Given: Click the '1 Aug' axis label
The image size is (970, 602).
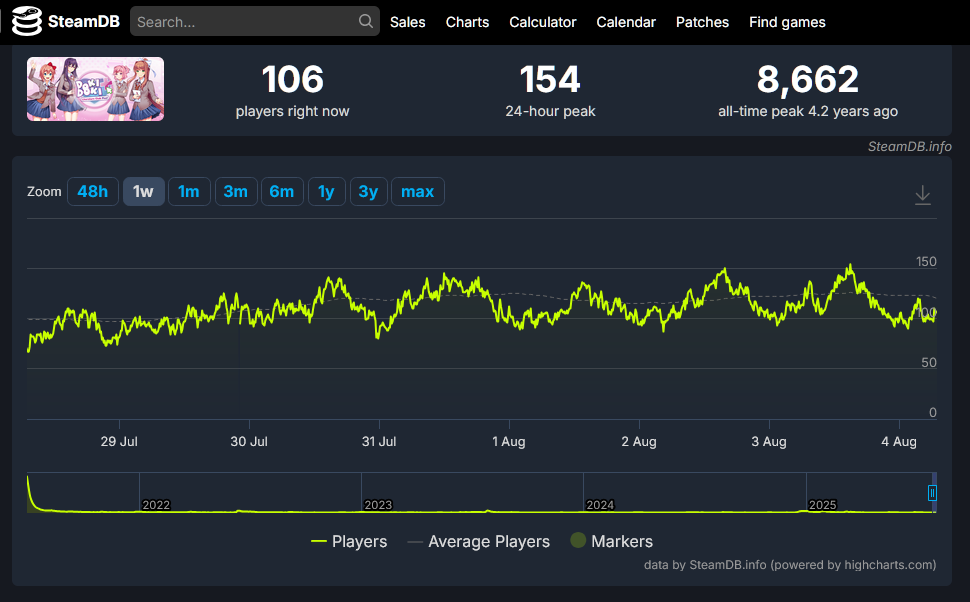Looking at the screenshot, I should (x=509, y=442).
